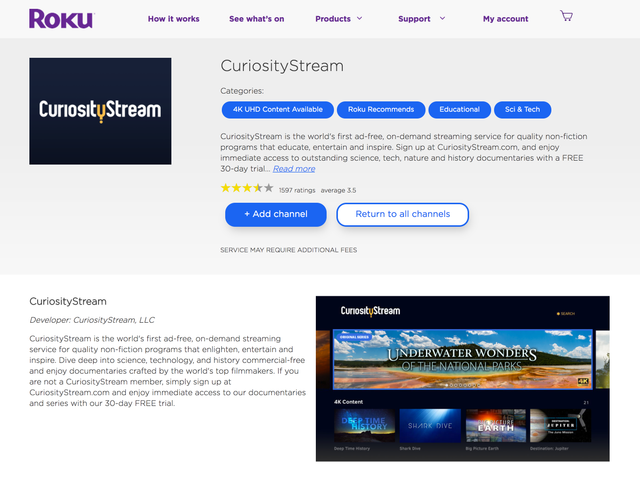Click the Add channel button

tap(275, 214)
